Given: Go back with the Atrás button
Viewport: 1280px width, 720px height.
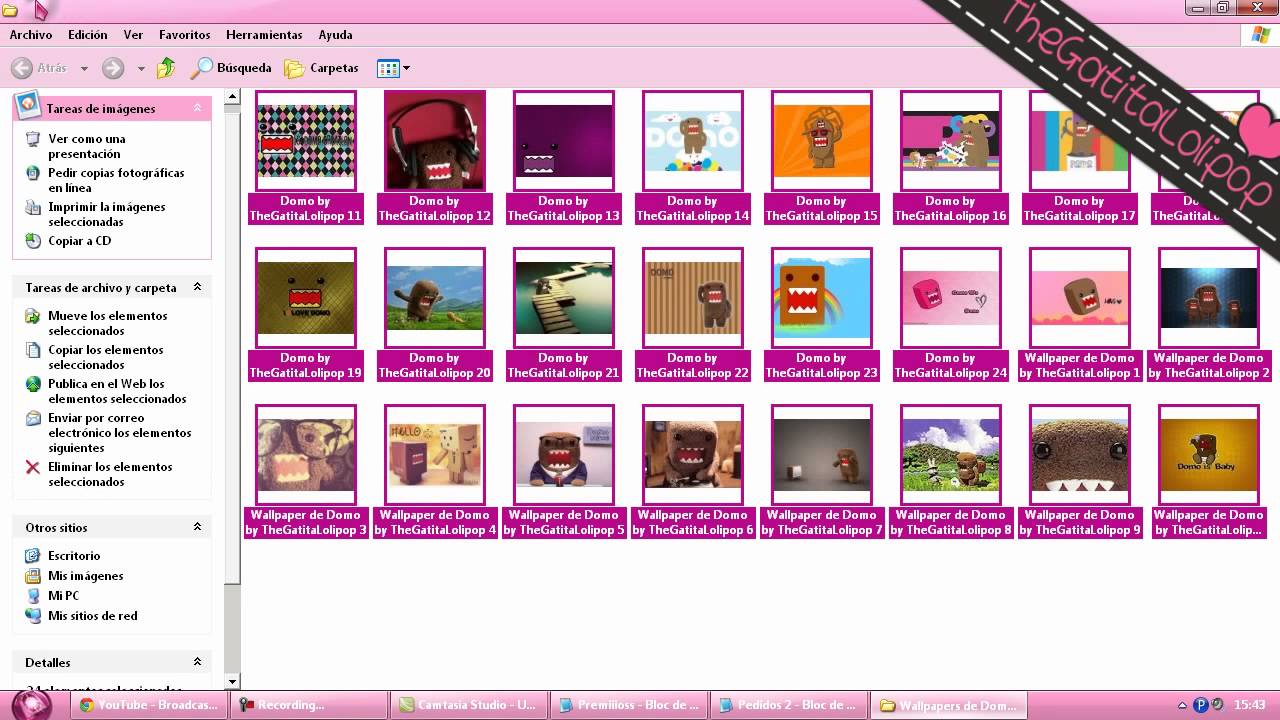Looking at the screenshot, I should coord(39,68).
